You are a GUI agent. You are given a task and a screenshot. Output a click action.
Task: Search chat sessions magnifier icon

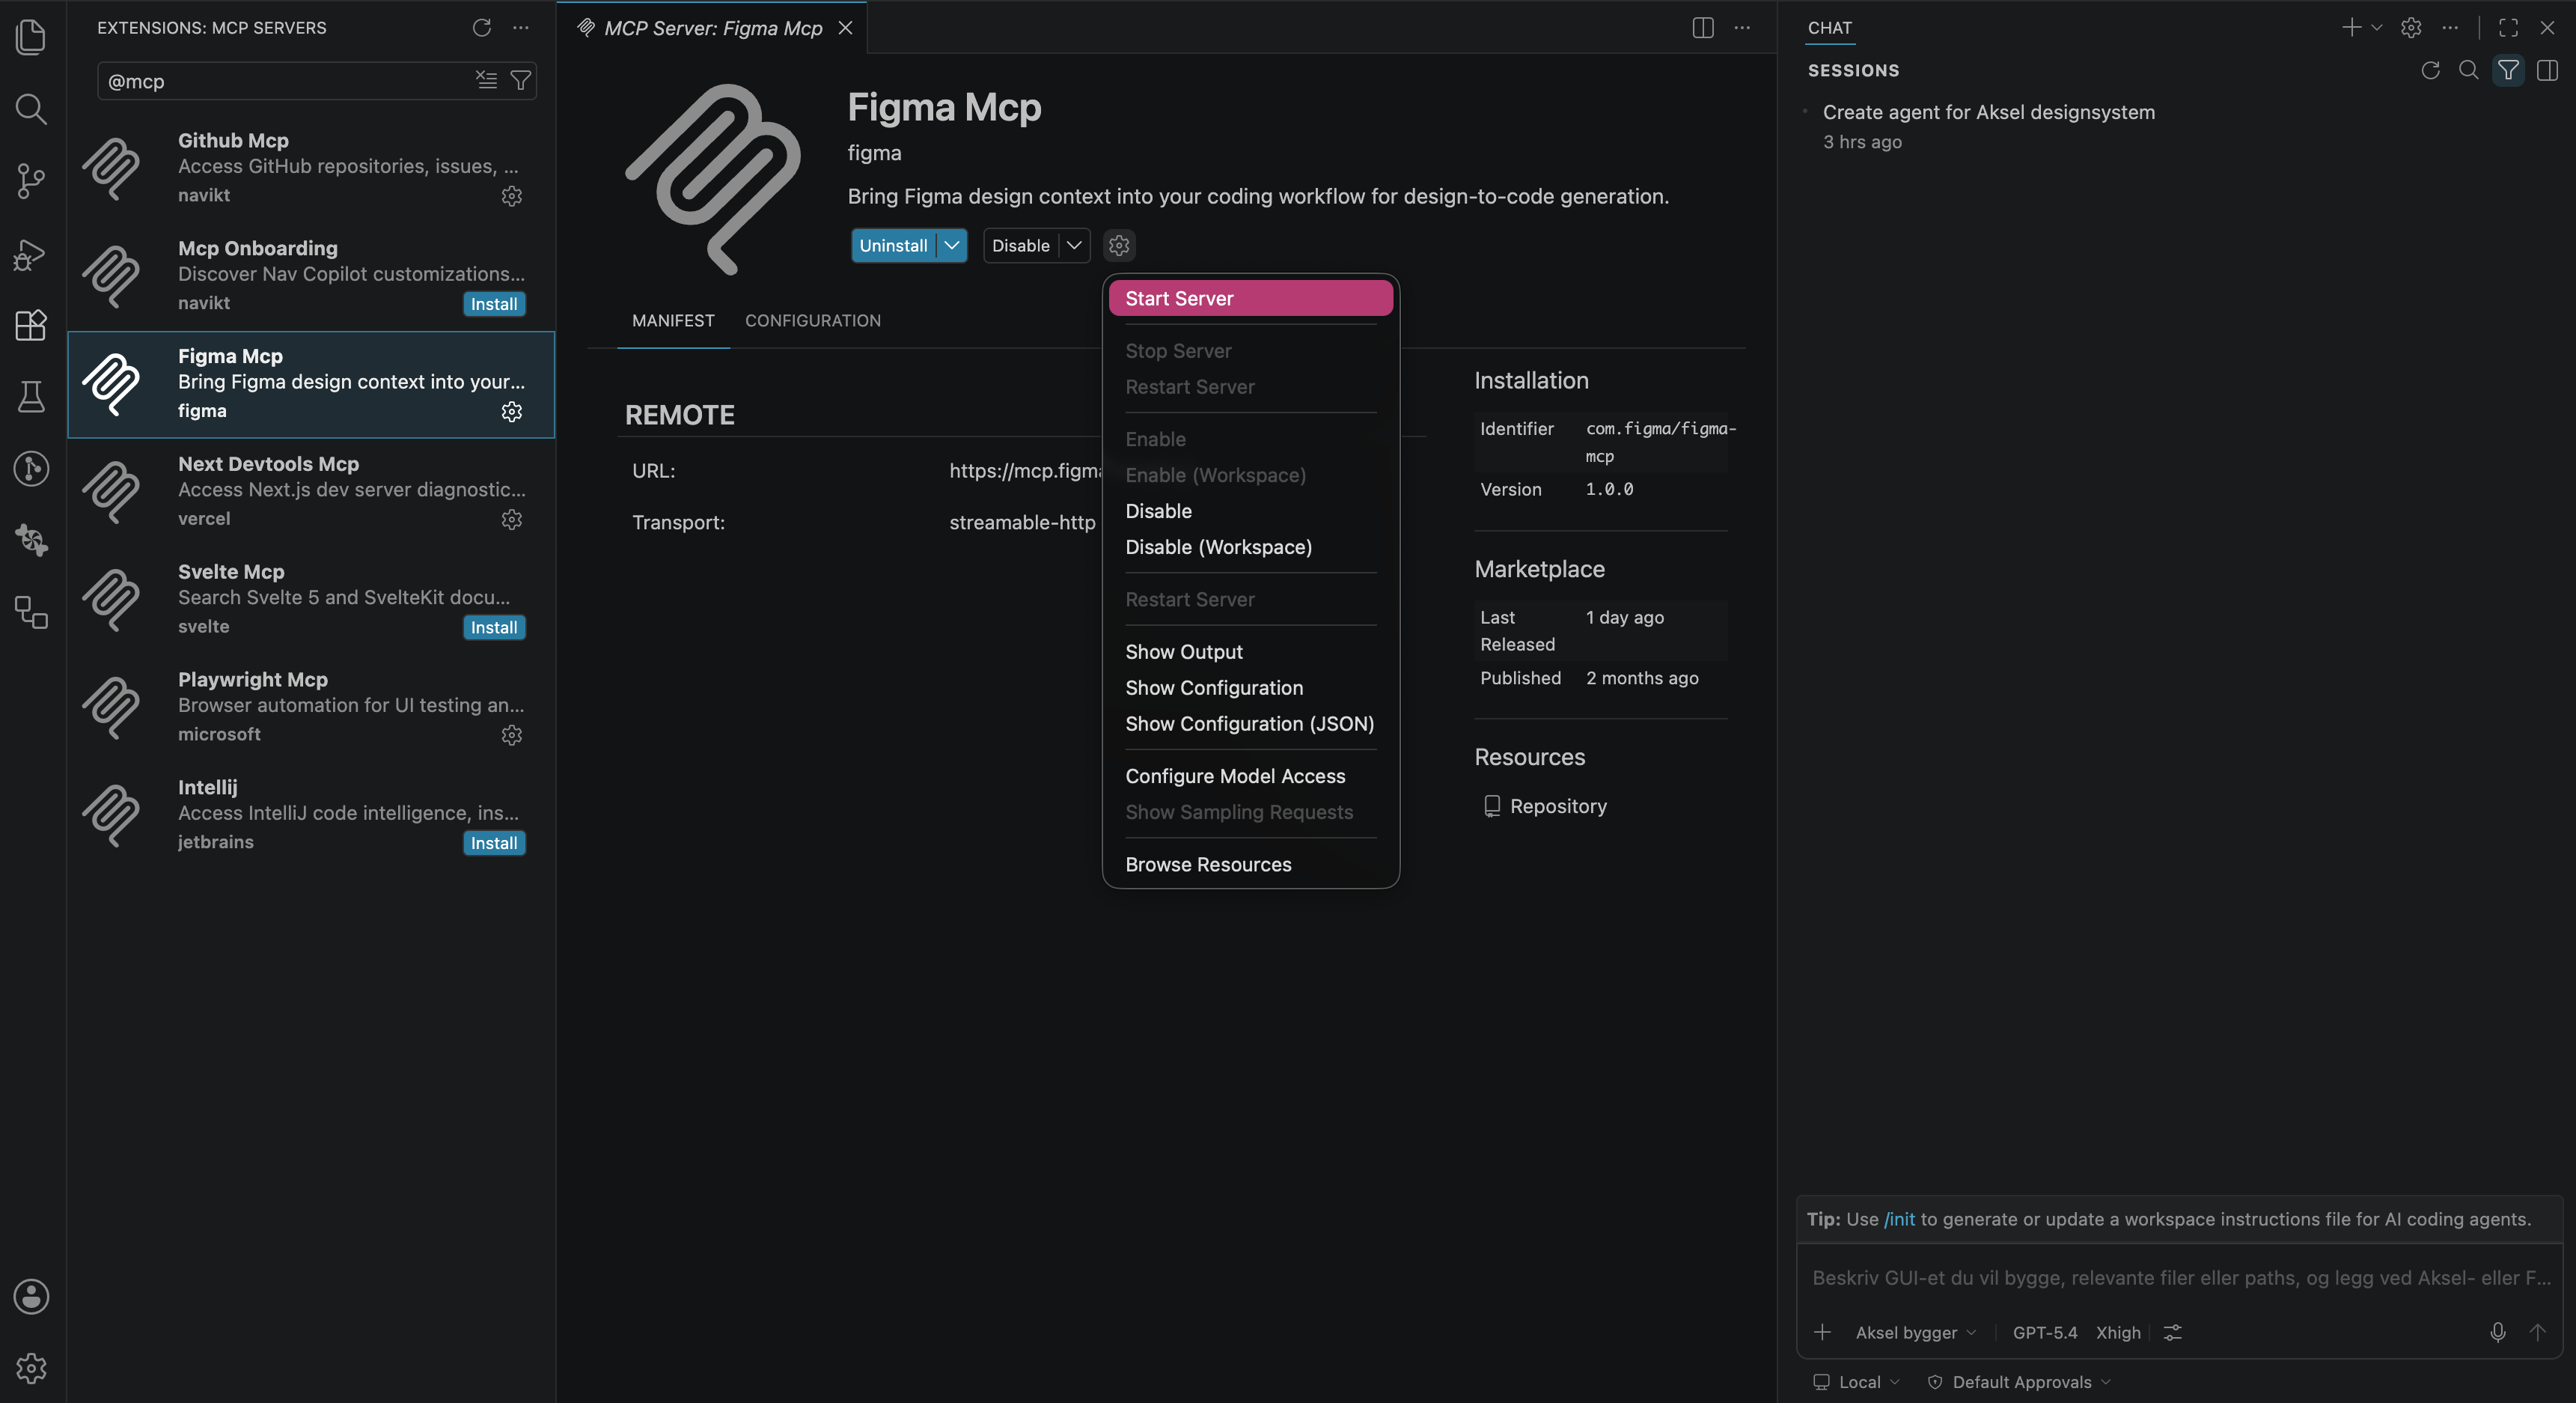[x=2469, y=70]
